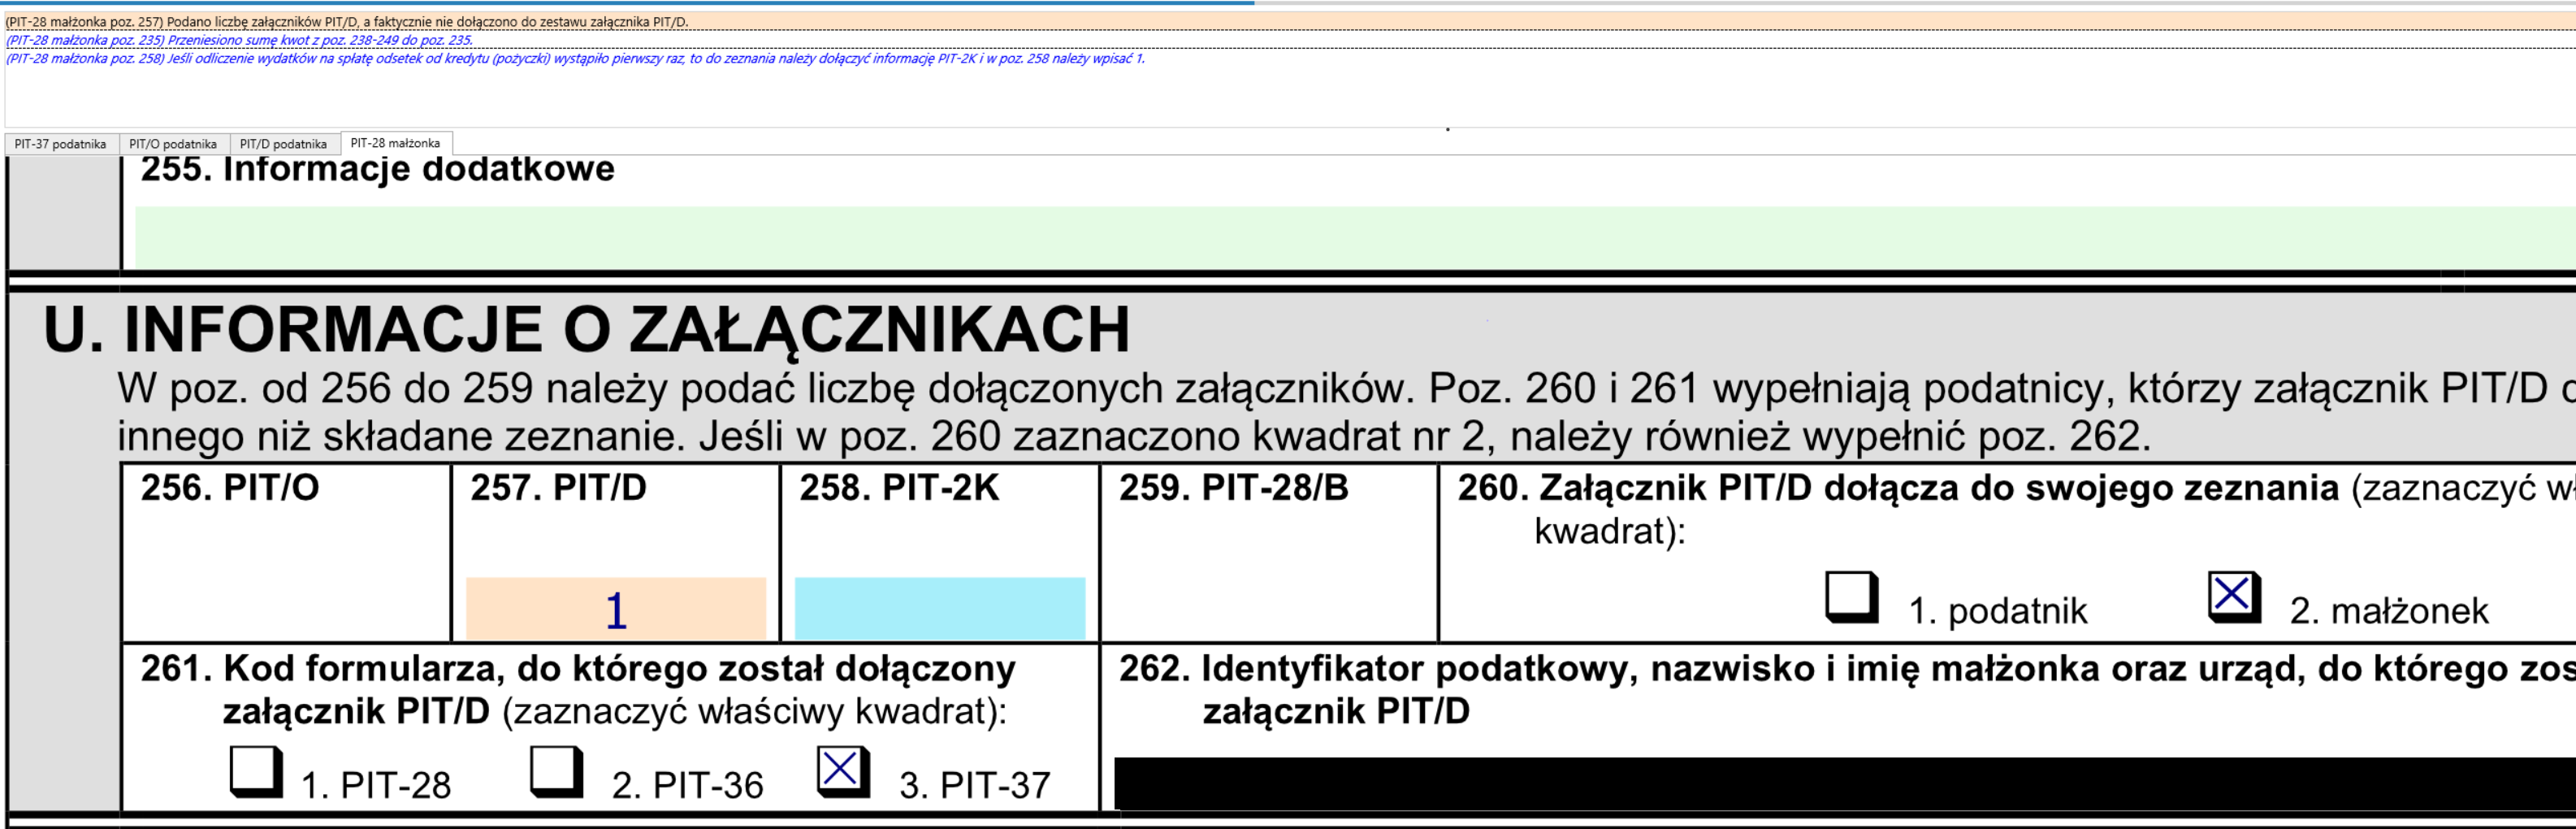Click the blacked-out field 262 identifier box
Viewport: 2576px width, 829px height.
click(1800, 783)
